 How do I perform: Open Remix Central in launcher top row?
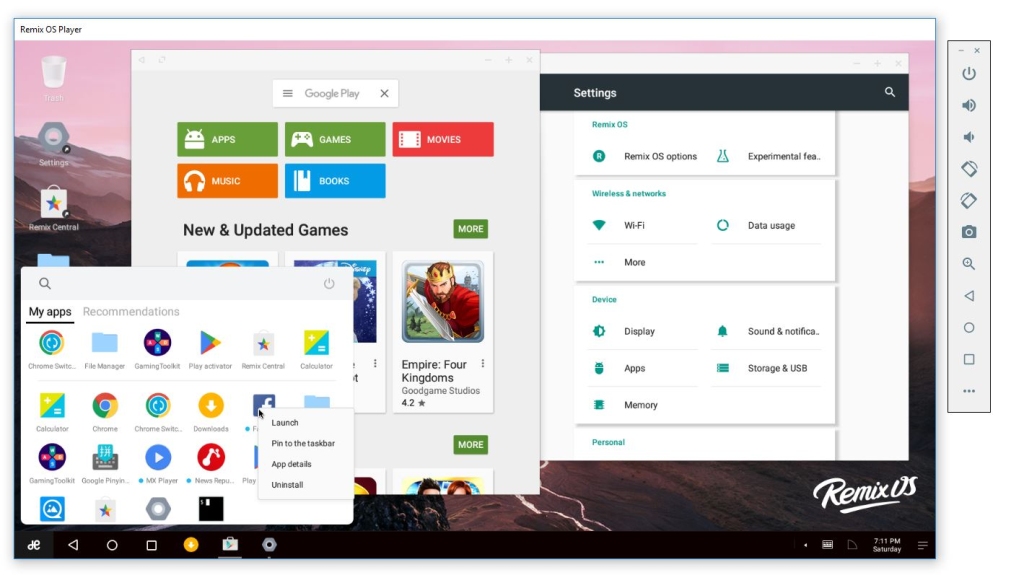pos(263,349)
